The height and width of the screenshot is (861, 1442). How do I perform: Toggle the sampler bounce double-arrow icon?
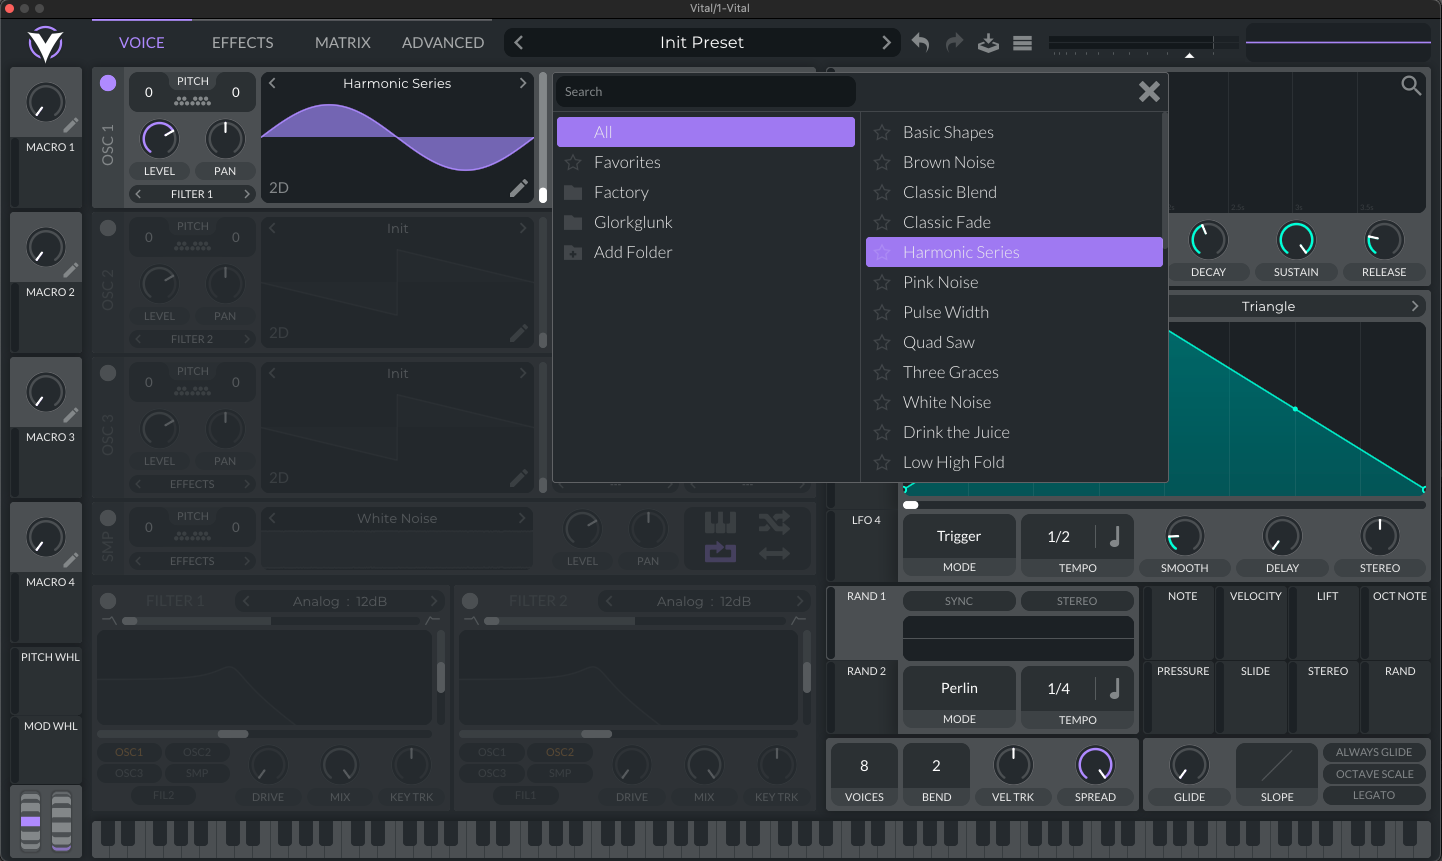pos(774,553)
